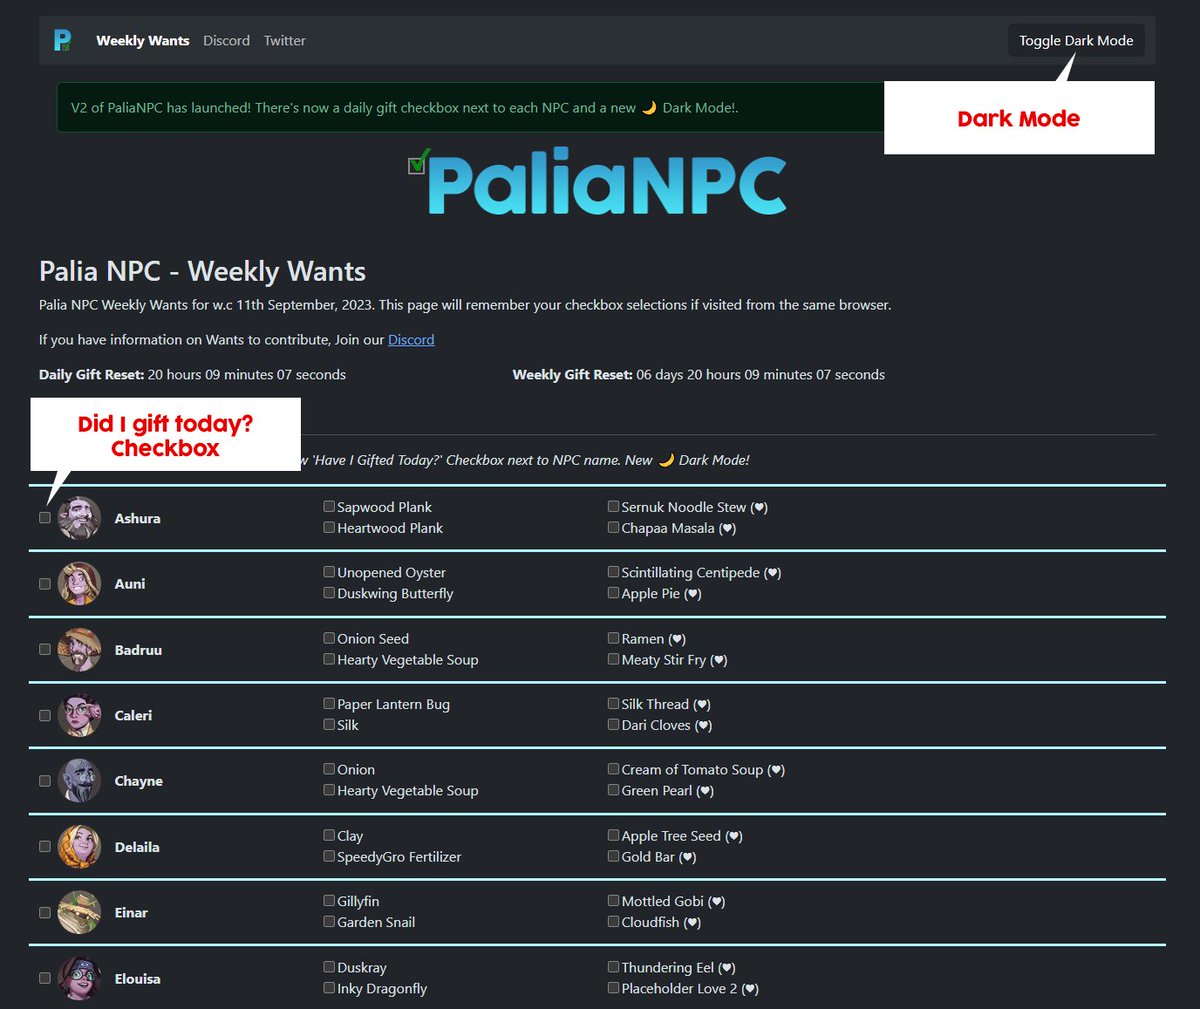
Task: Check the Garden Snail checkbox
Action: coord(329,922)
